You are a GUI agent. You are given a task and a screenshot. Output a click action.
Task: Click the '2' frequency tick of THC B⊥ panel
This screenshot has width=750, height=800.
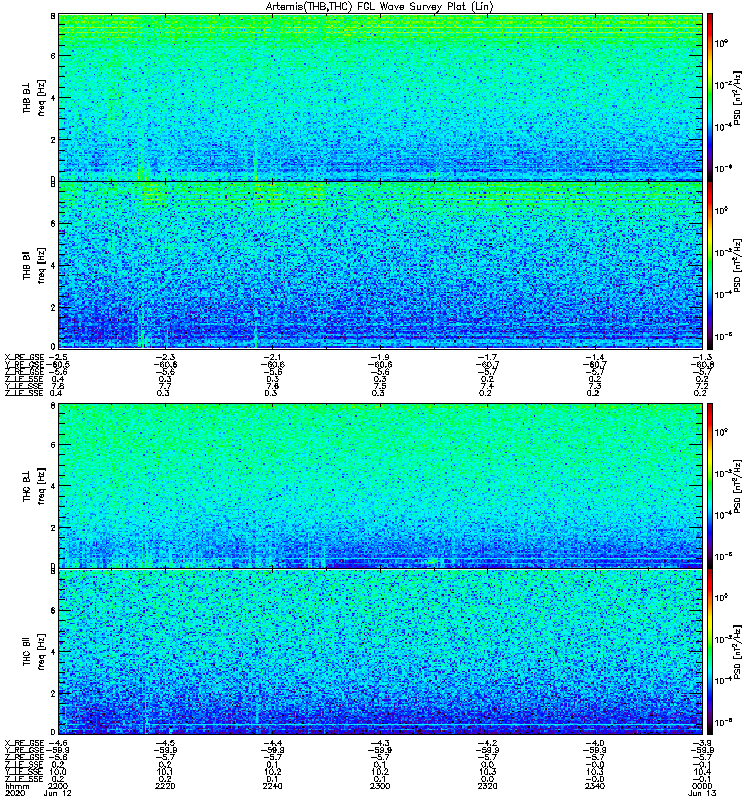coord(53,528)
